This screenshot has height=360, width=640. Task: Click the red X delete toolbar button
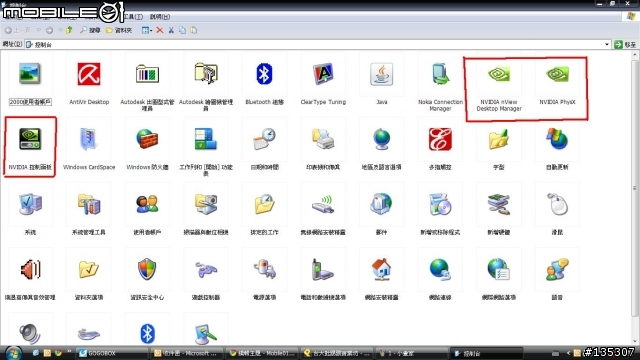[160, 30]
